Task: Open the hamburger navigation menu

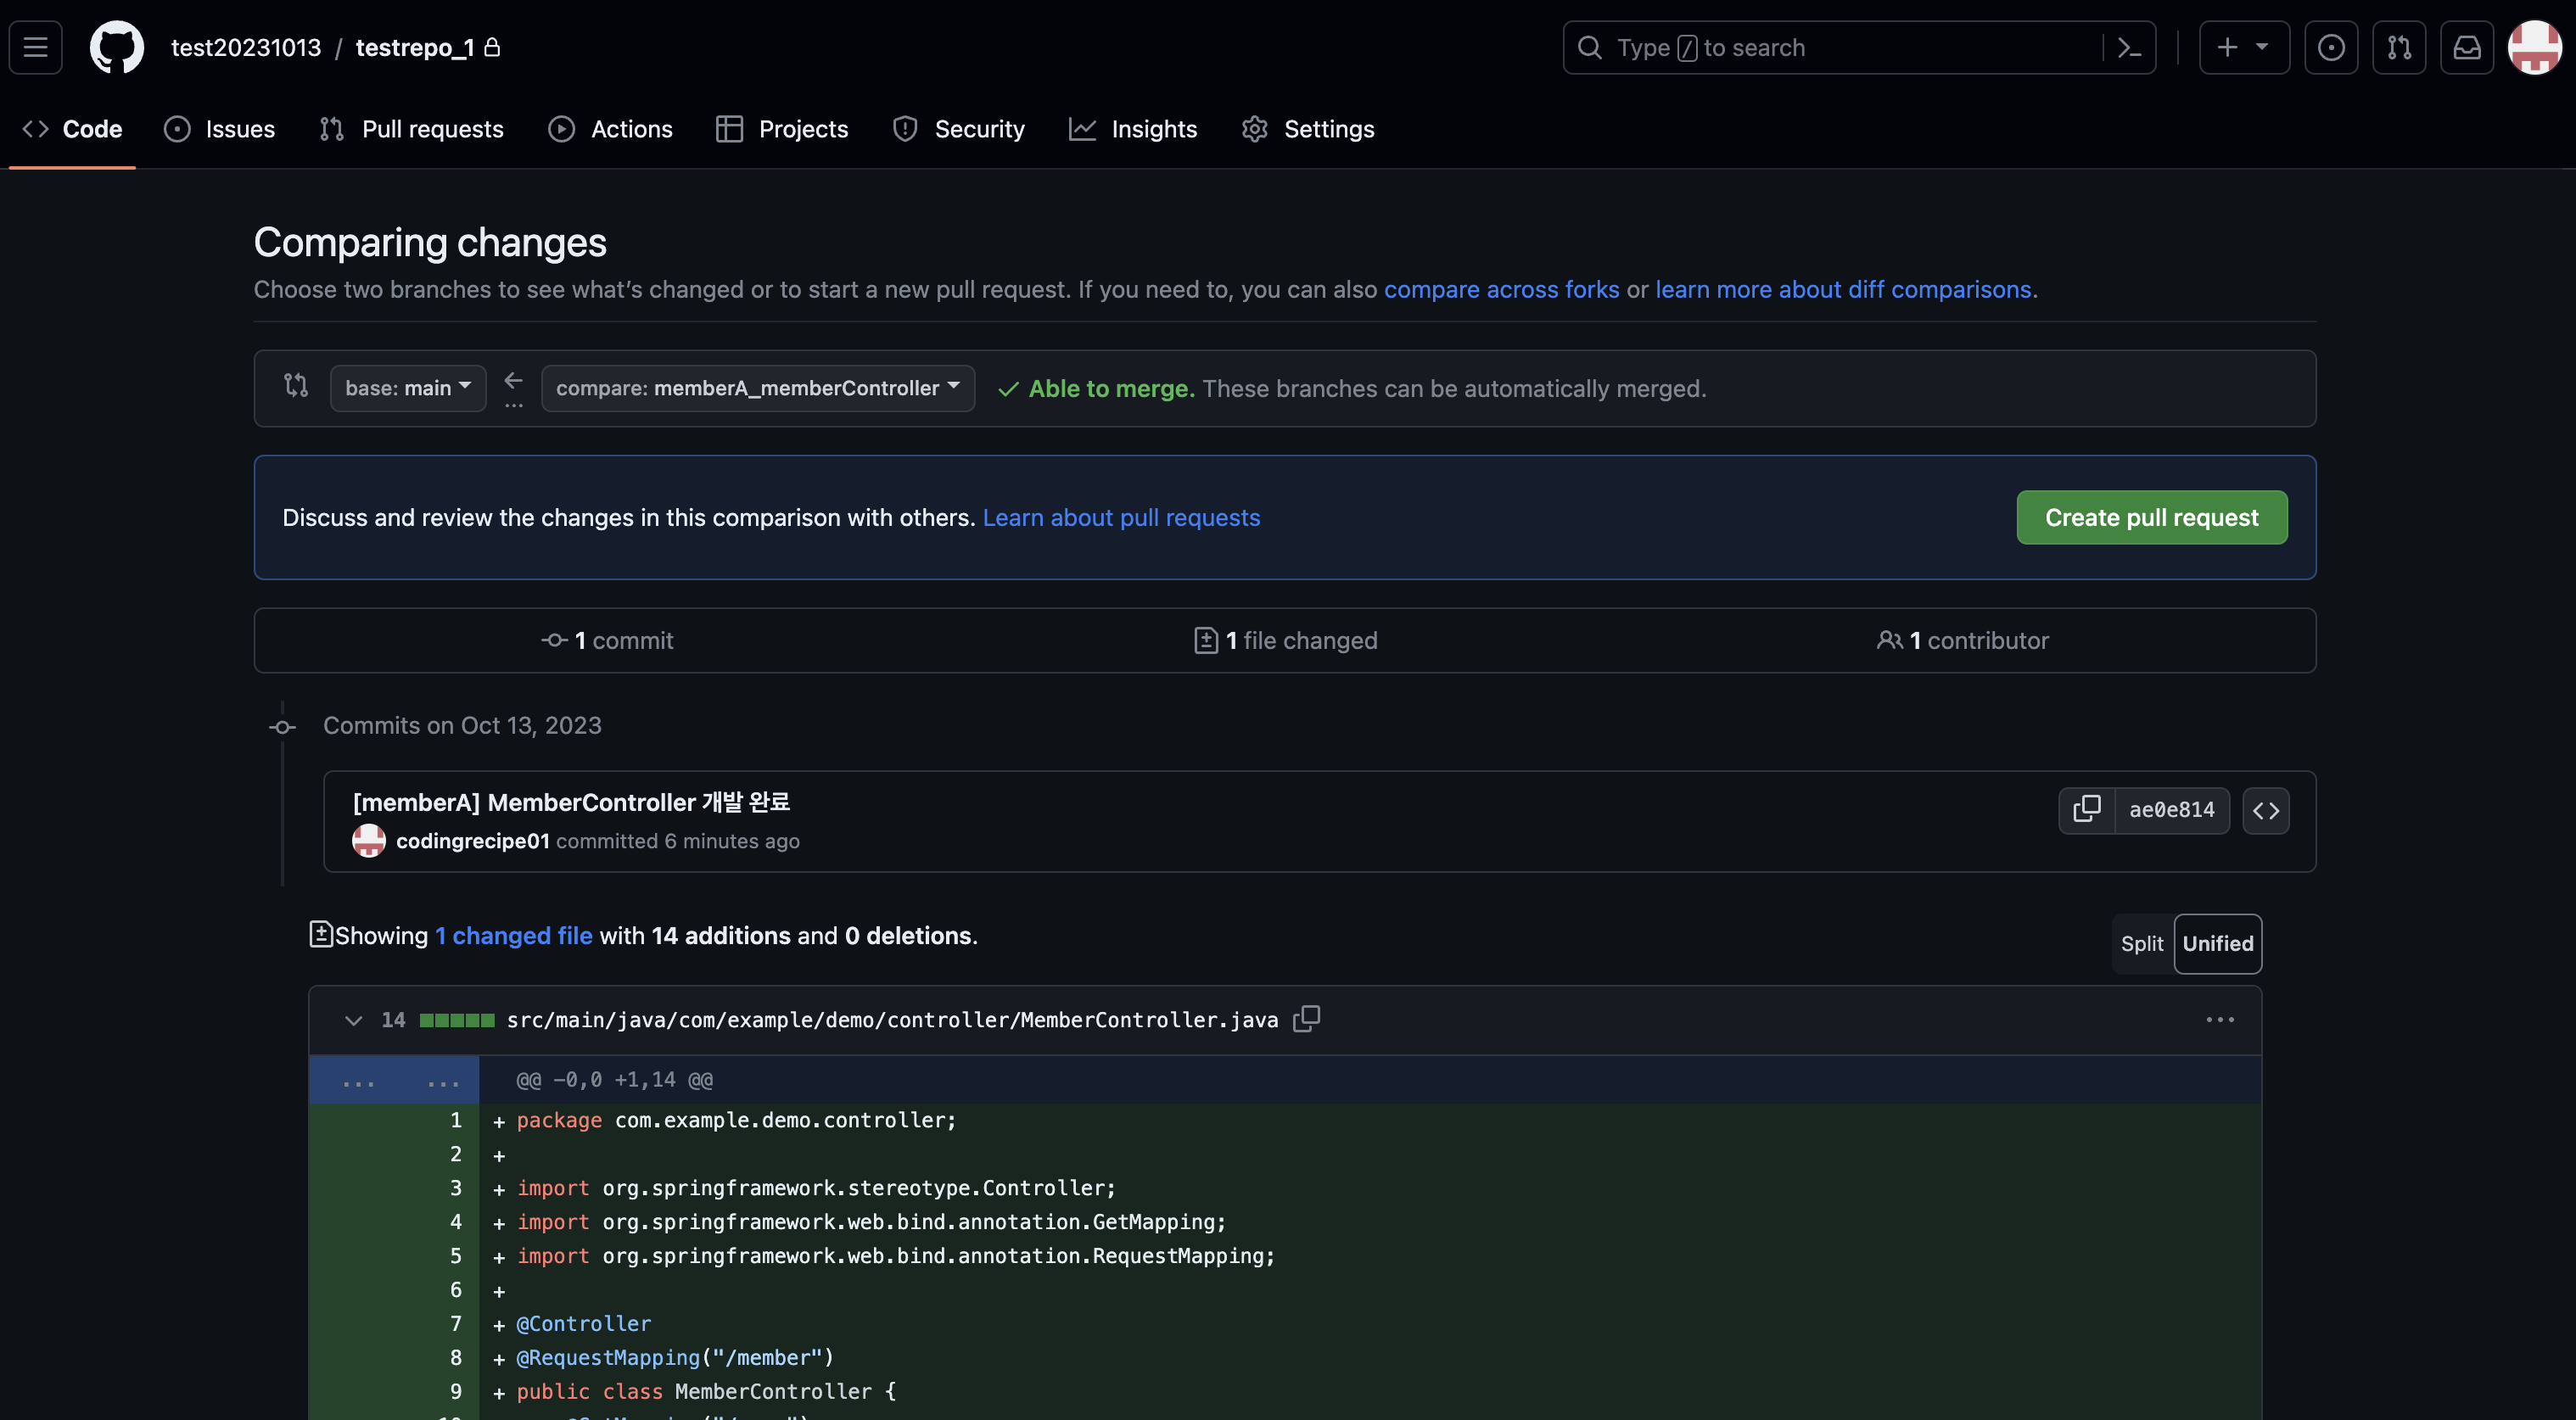Action: [36, 47]
